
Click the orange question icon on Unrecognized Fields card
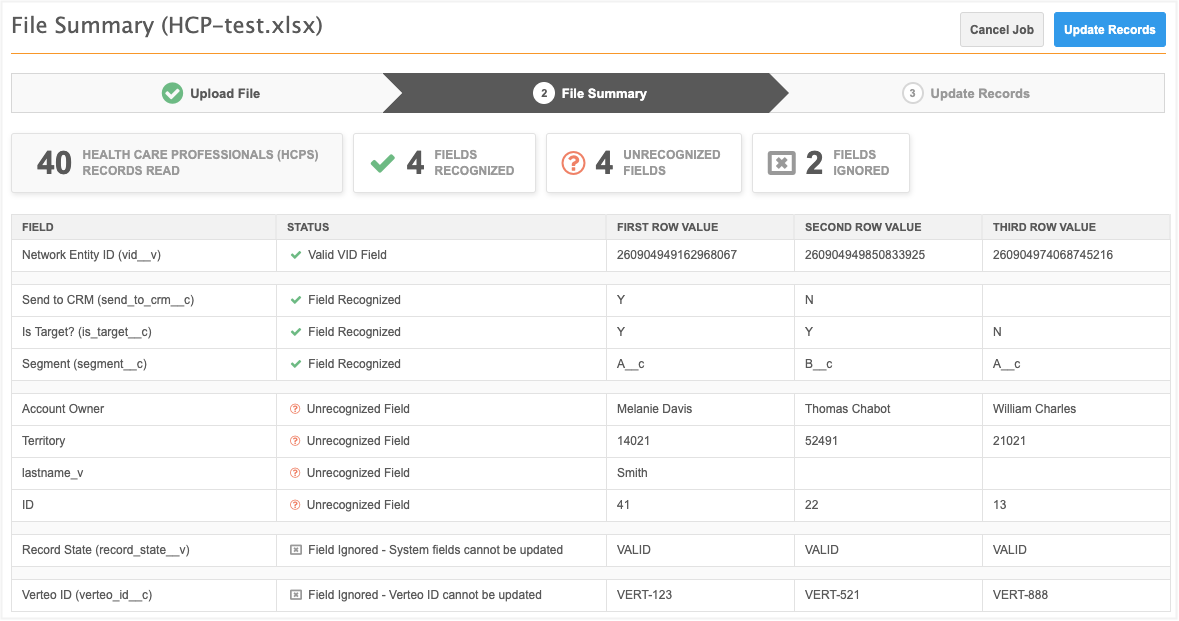pos(573,163)
